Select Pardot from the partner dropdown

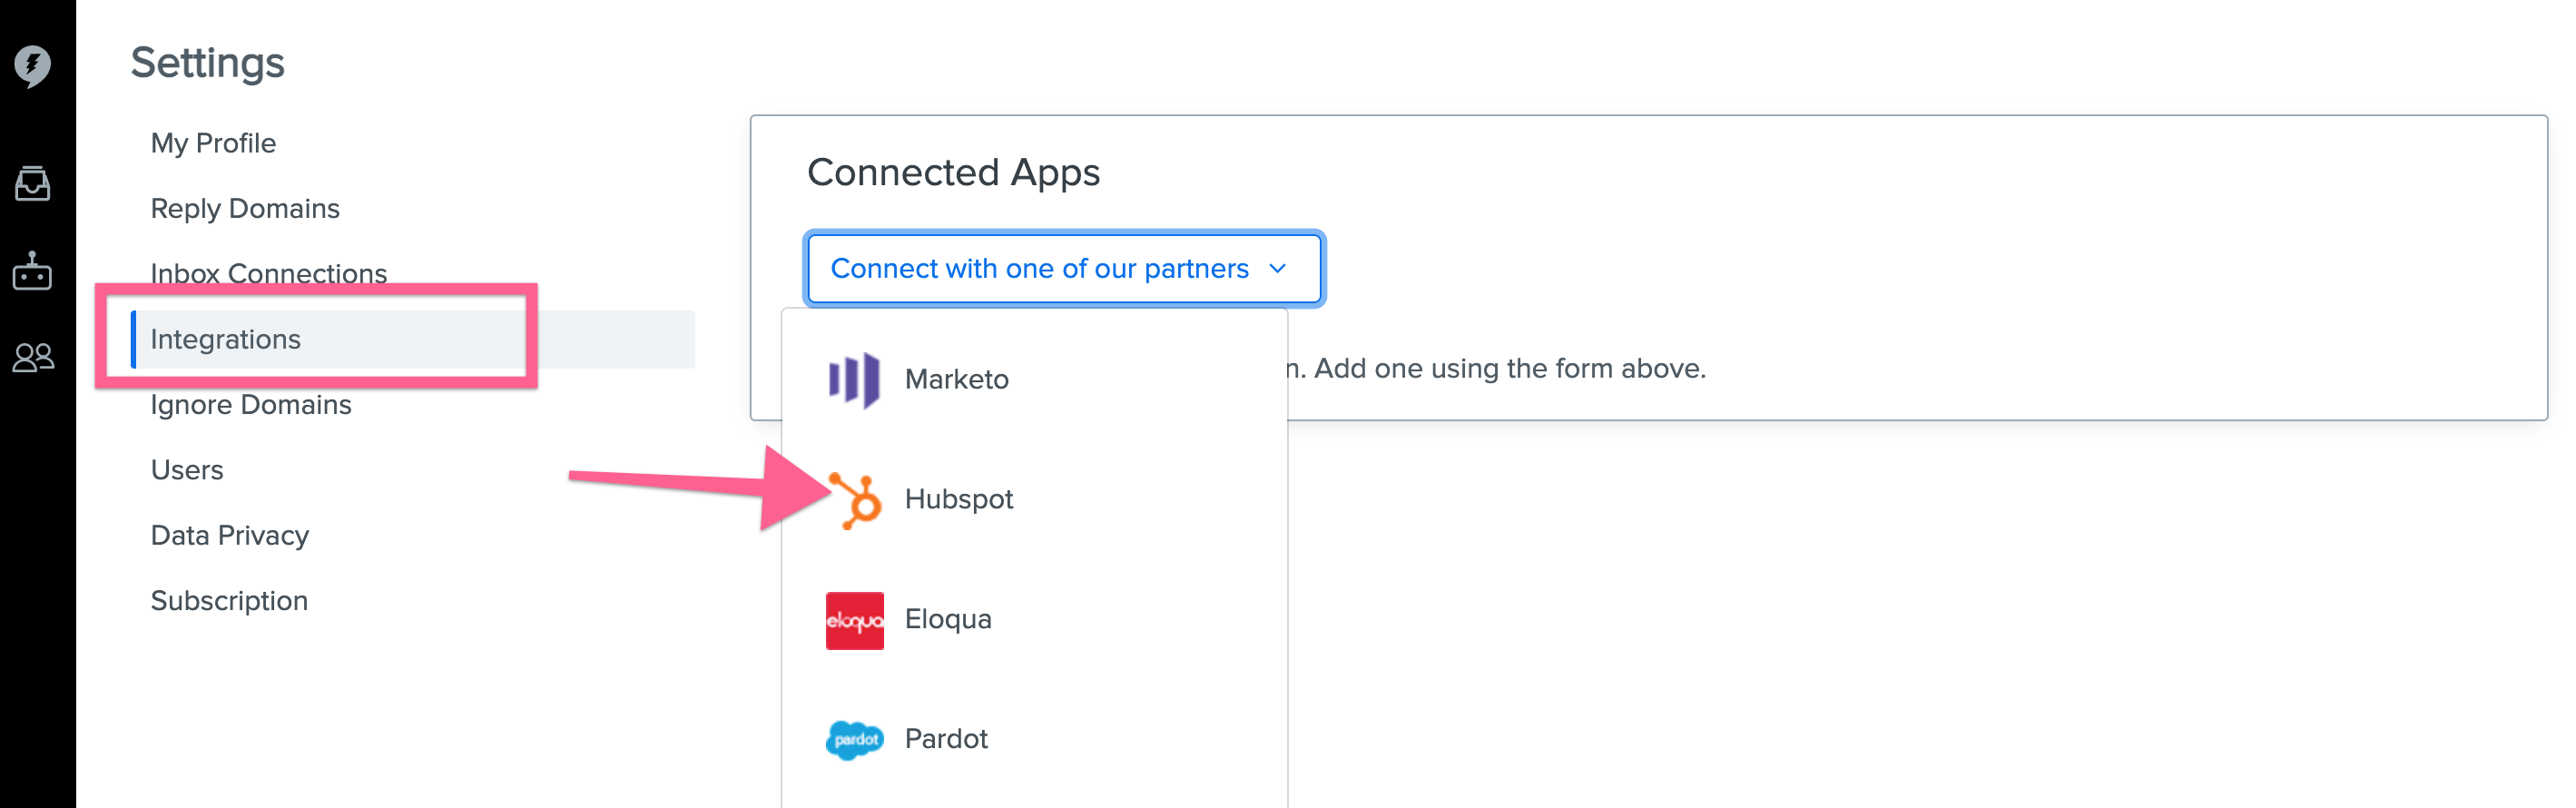tap(945, 738)
